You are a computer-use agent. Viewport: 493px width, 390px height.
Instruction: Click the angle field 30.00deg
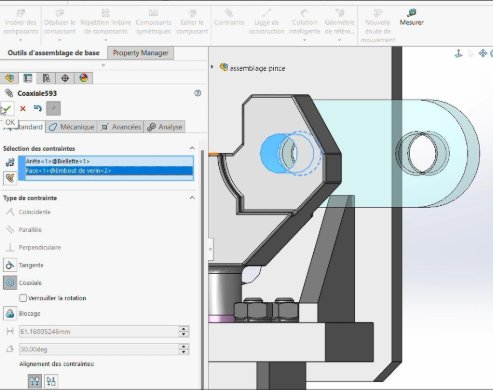99,349
